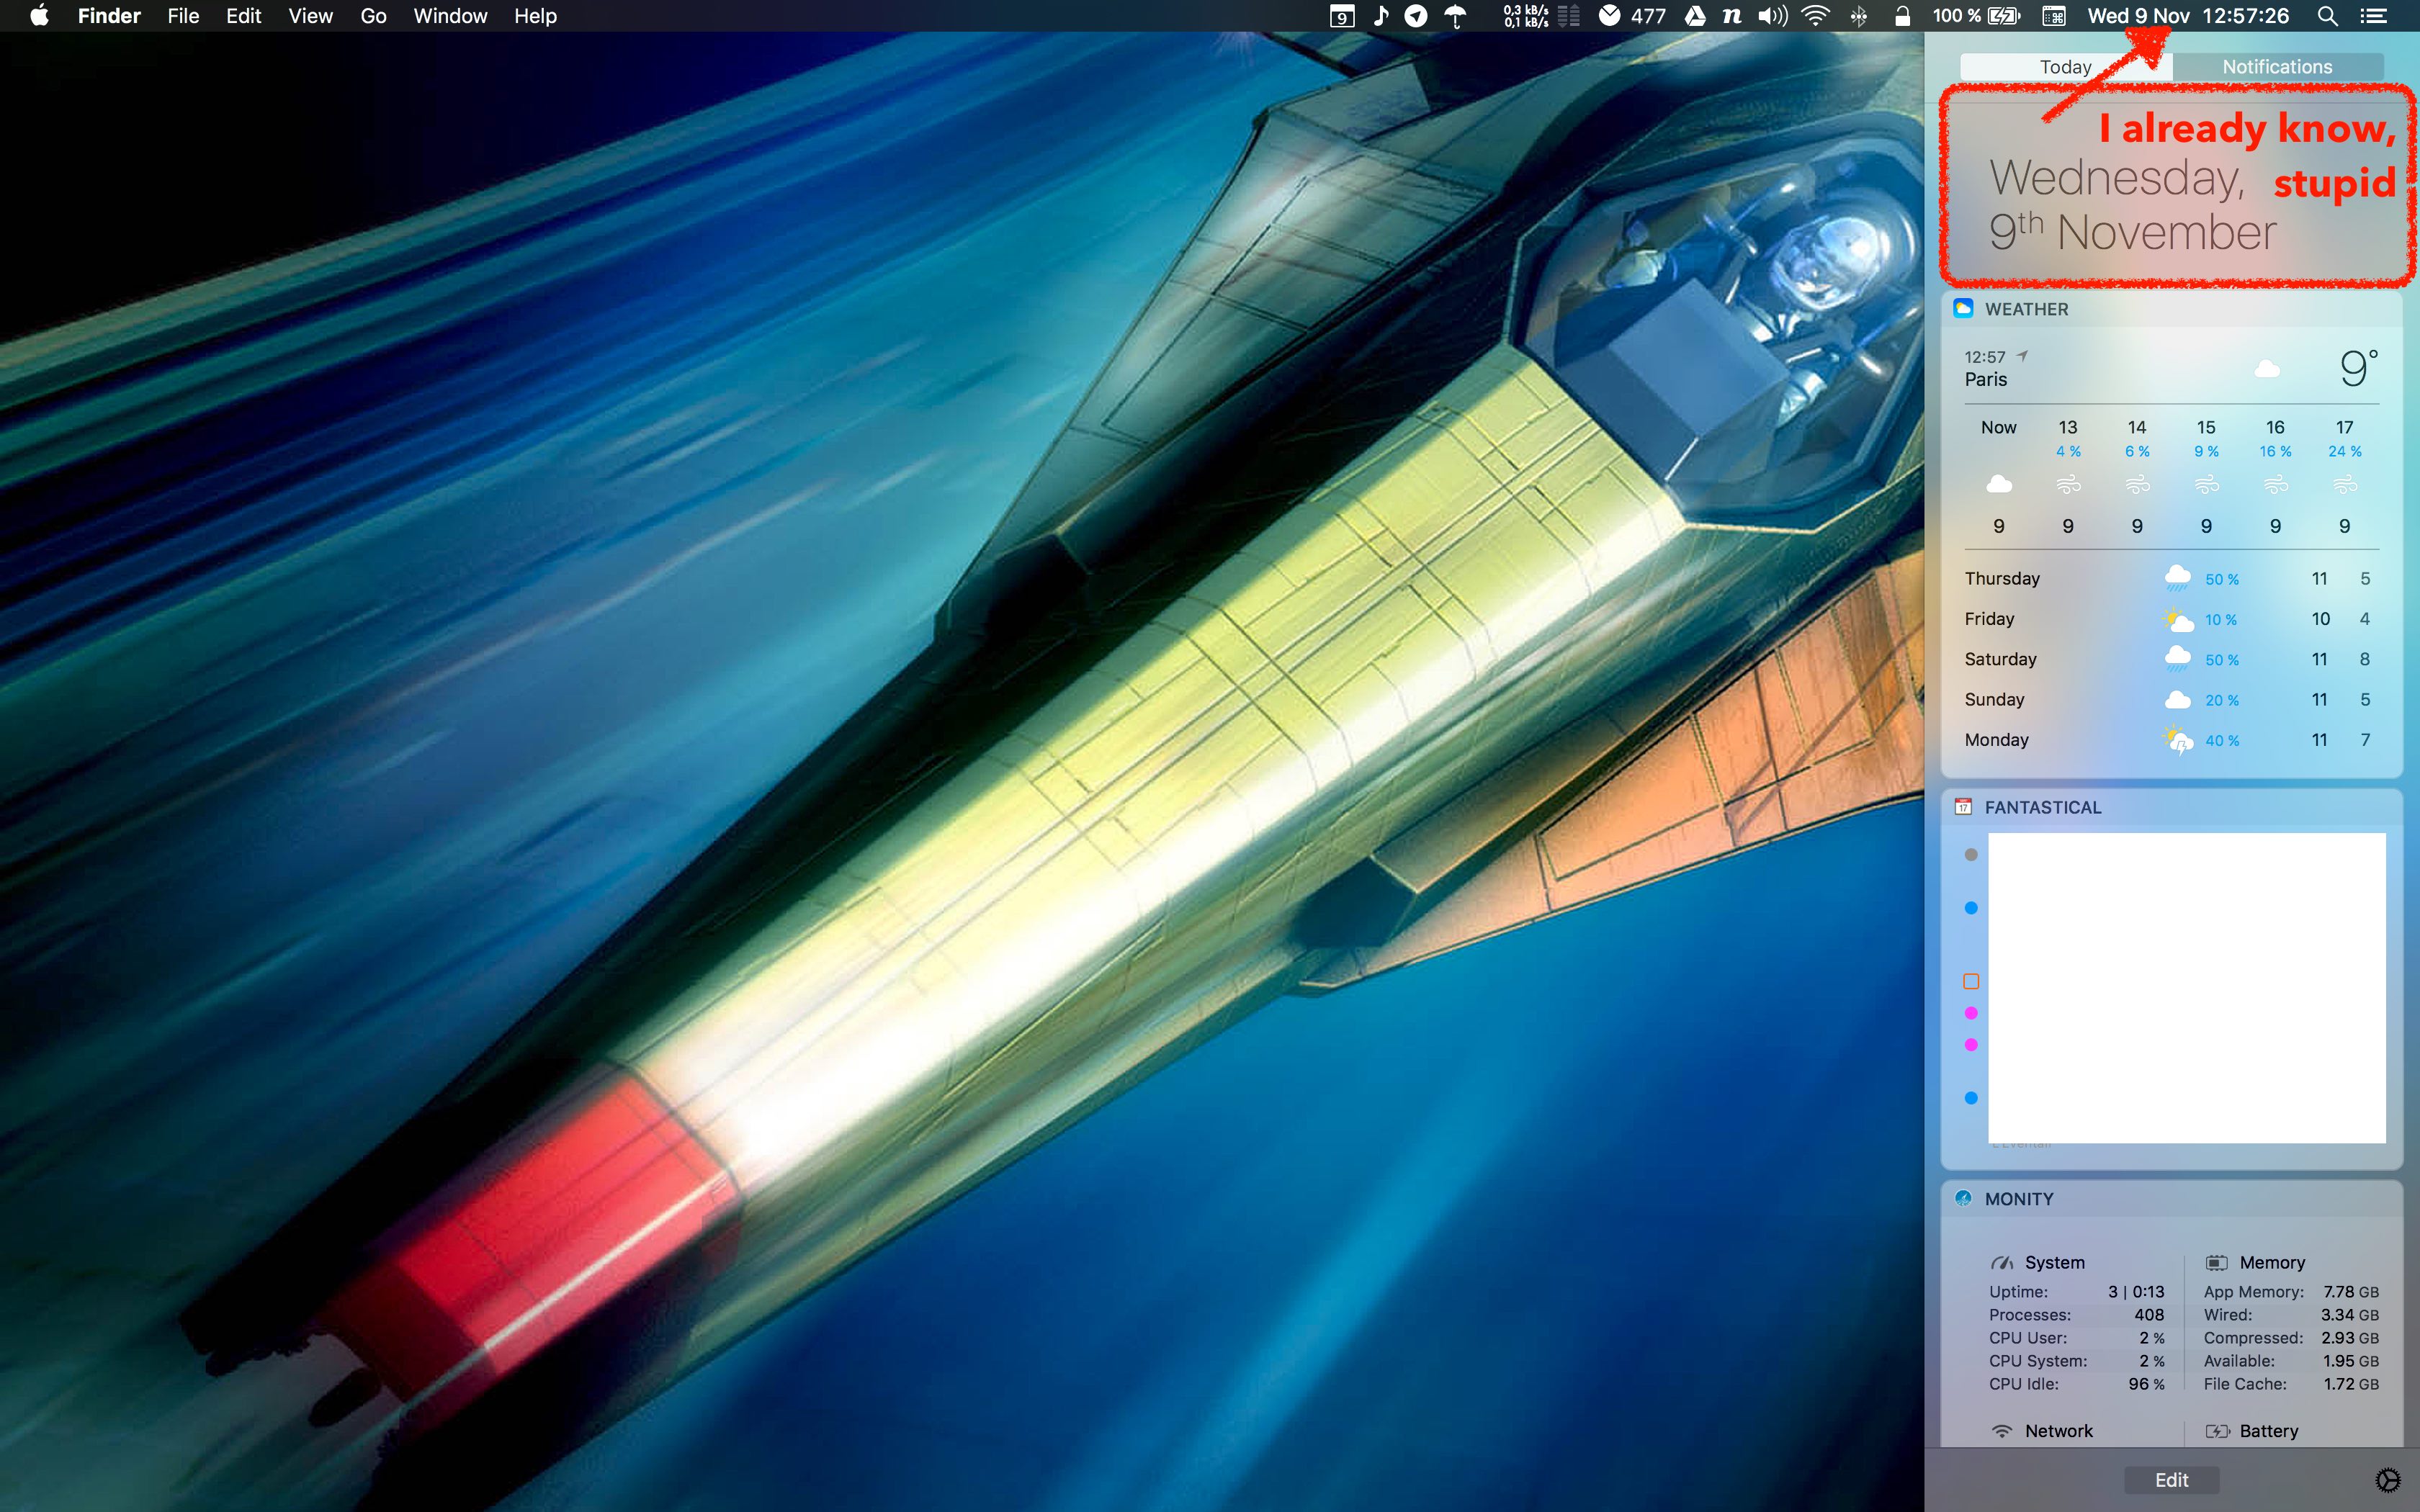This screenshot has height=1512, width=2420.
Task: Switch to the Today tab
Action: [2066, 67]
